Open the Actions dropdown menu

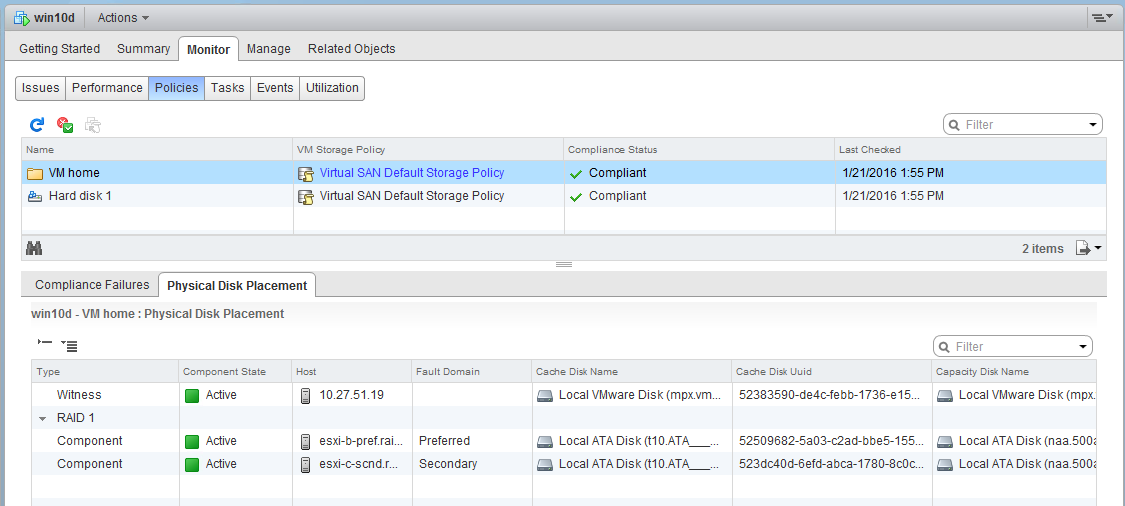tap(123, 18)
